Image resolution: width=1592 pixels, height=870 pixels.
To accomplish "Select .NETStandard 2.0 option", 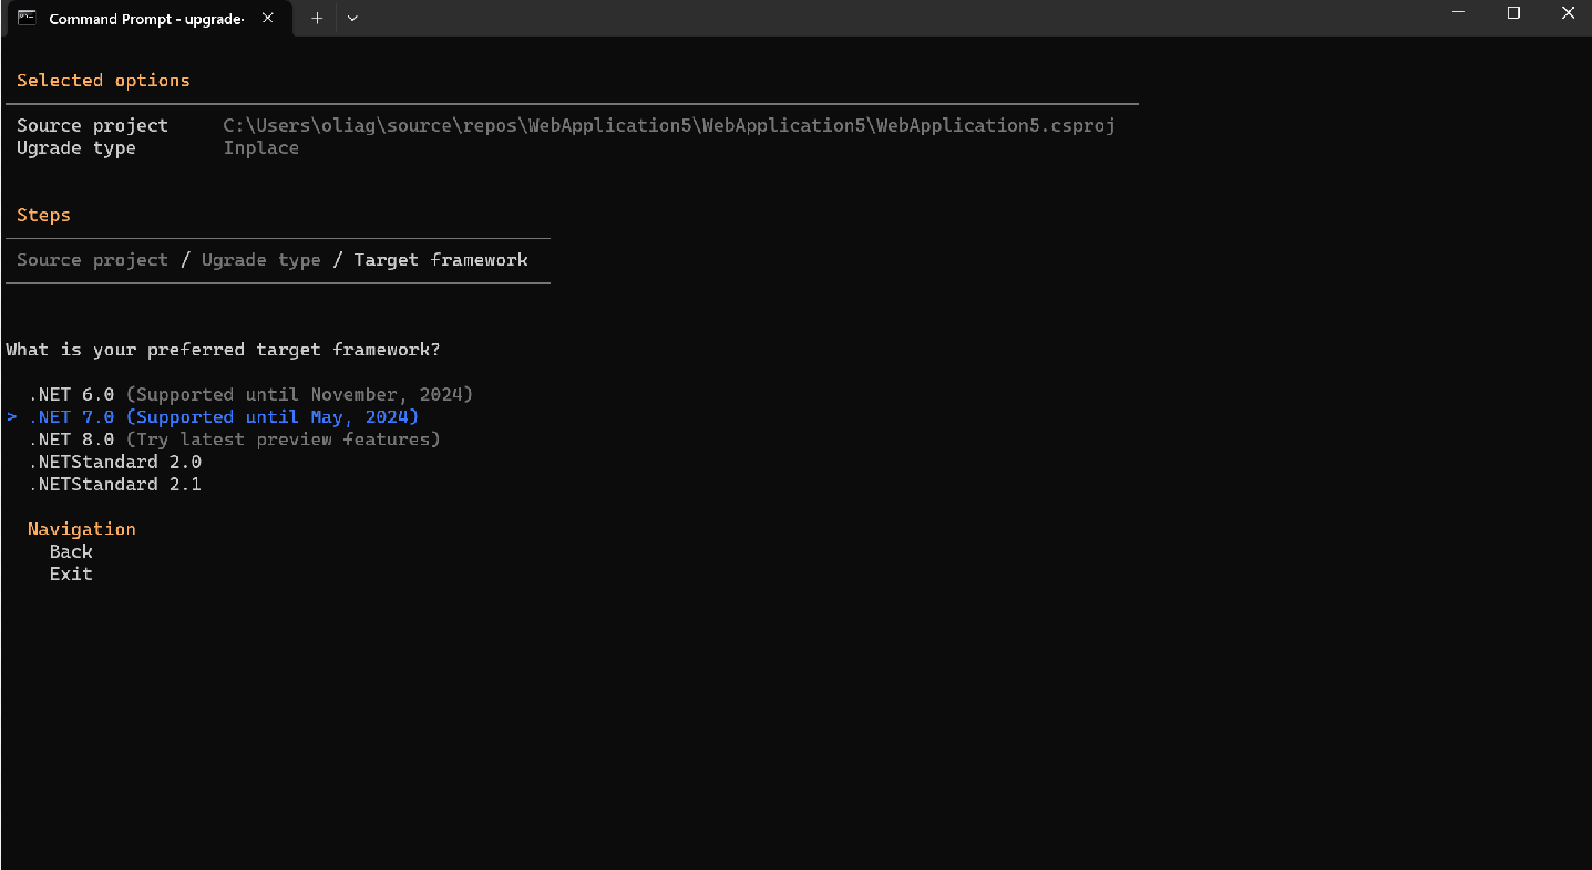I will (x=116, y=462).
